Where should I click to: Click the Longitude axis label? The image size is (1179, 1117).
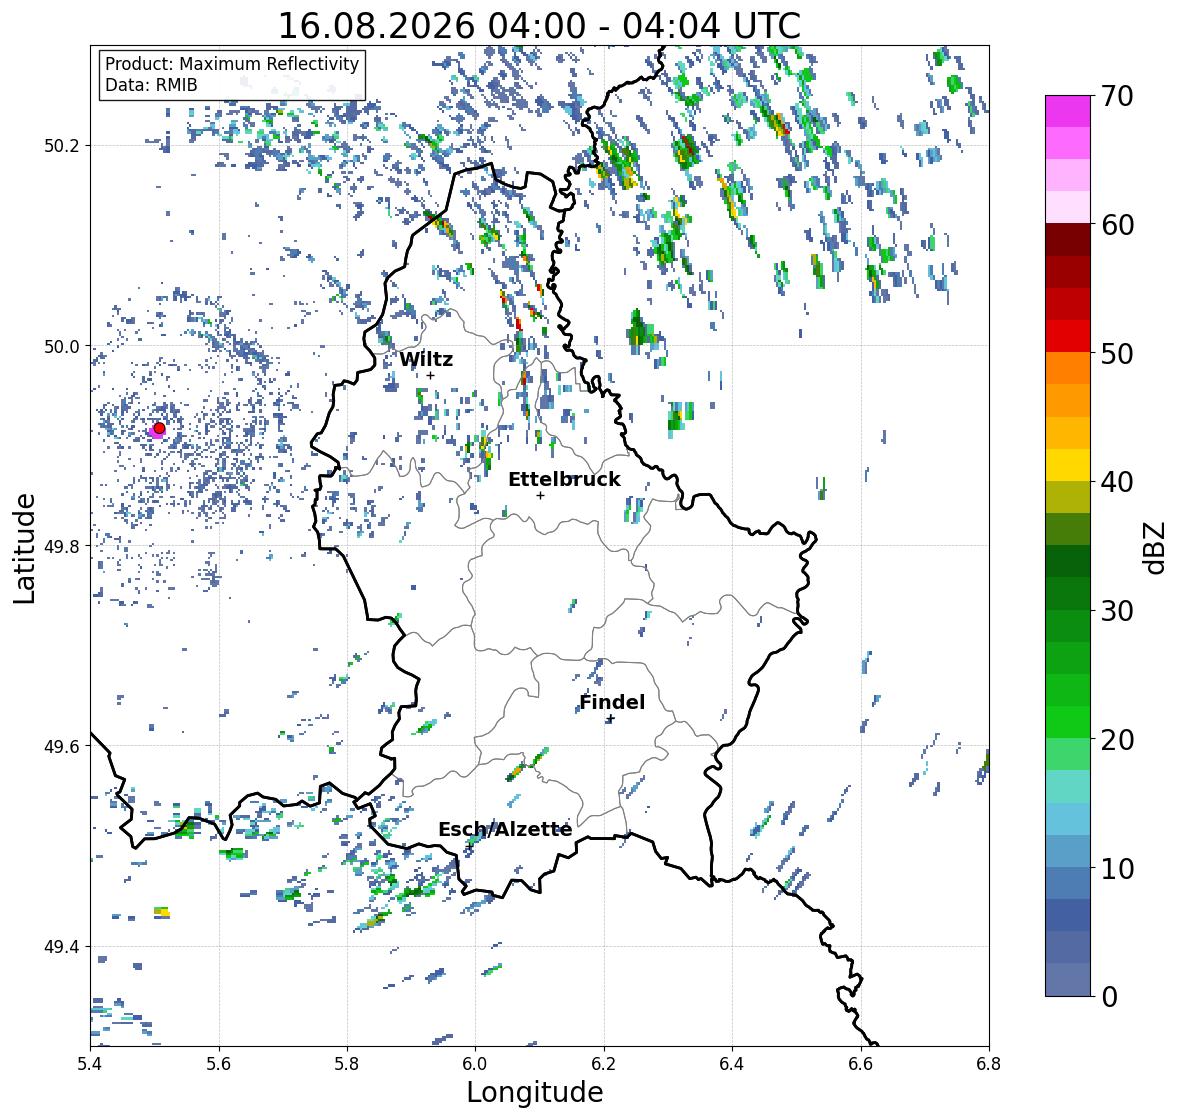point(535,1092)
